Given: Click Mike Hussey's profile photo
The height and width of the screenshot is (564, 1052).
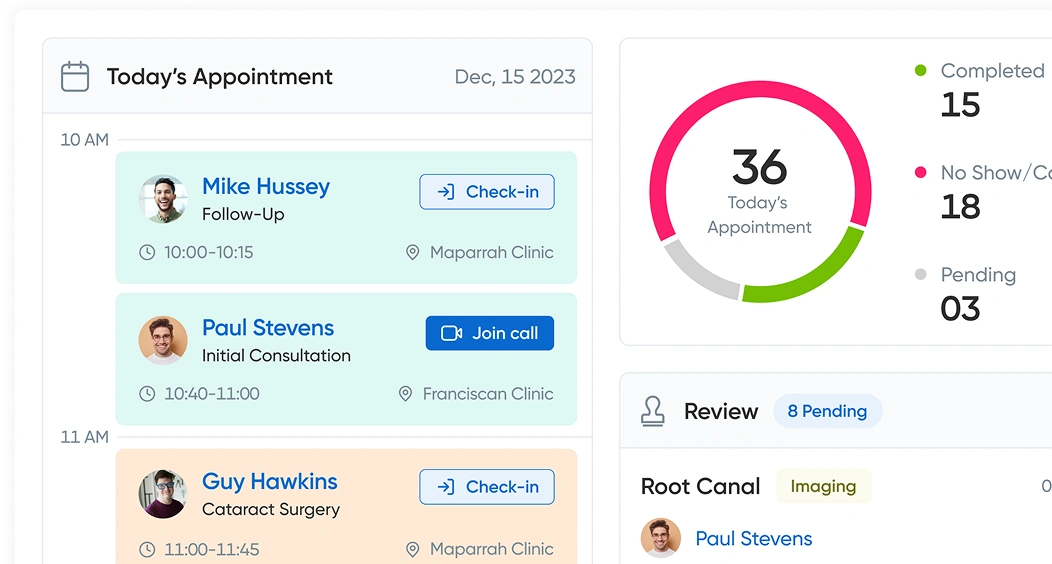Looking at the screenshot, I should (x=163, y=199).
